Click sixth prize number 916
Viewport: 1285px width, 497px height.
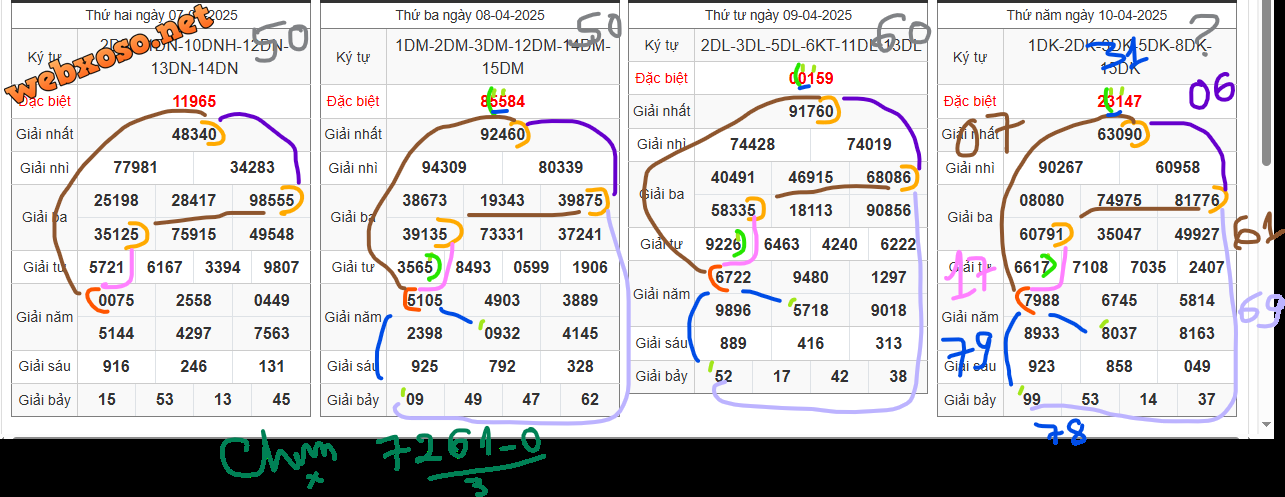pyautogui.click(x=116, y=366)
